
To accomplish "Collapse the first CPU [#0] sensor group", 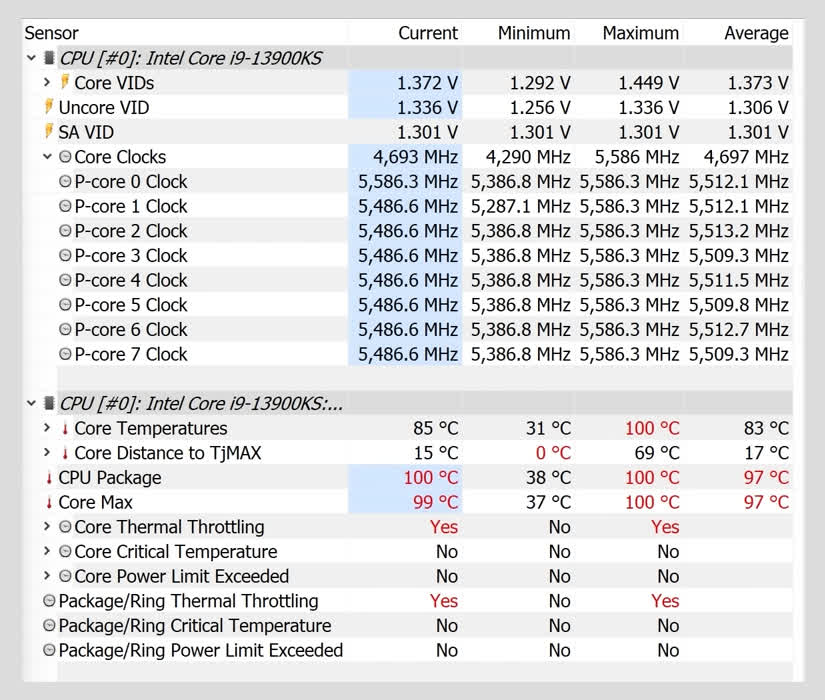I will 32,59.
